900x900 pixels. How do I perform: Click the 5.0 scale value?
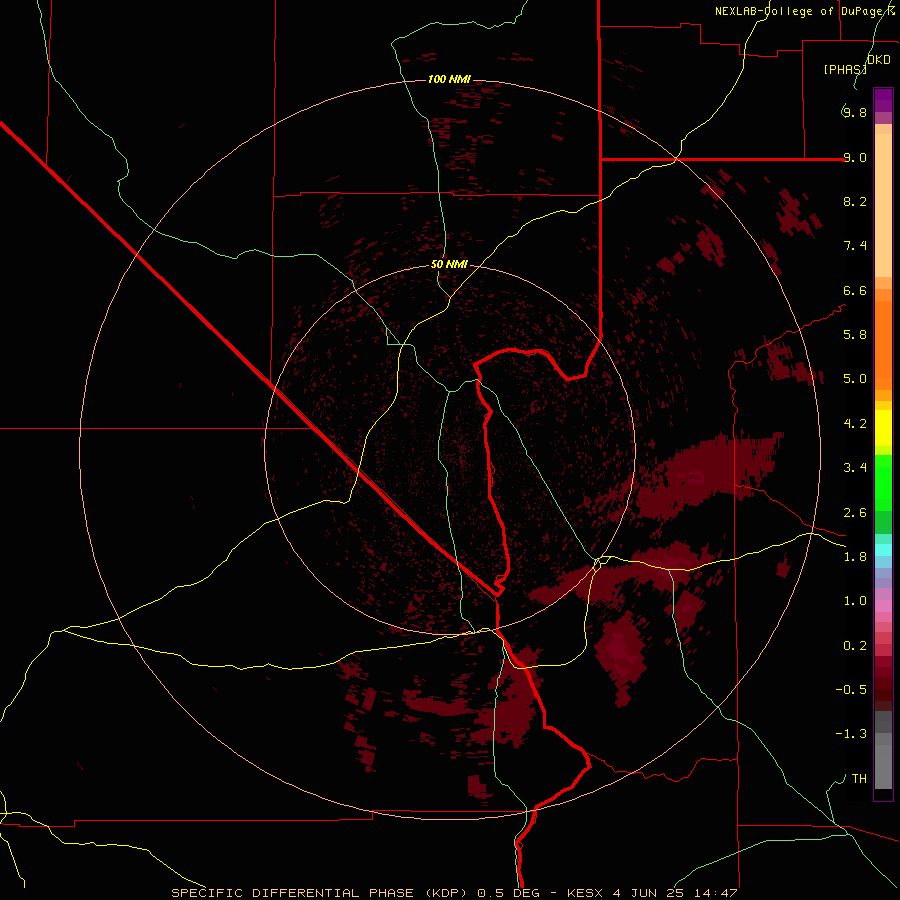pyautogui.click(x=855, y=379)
